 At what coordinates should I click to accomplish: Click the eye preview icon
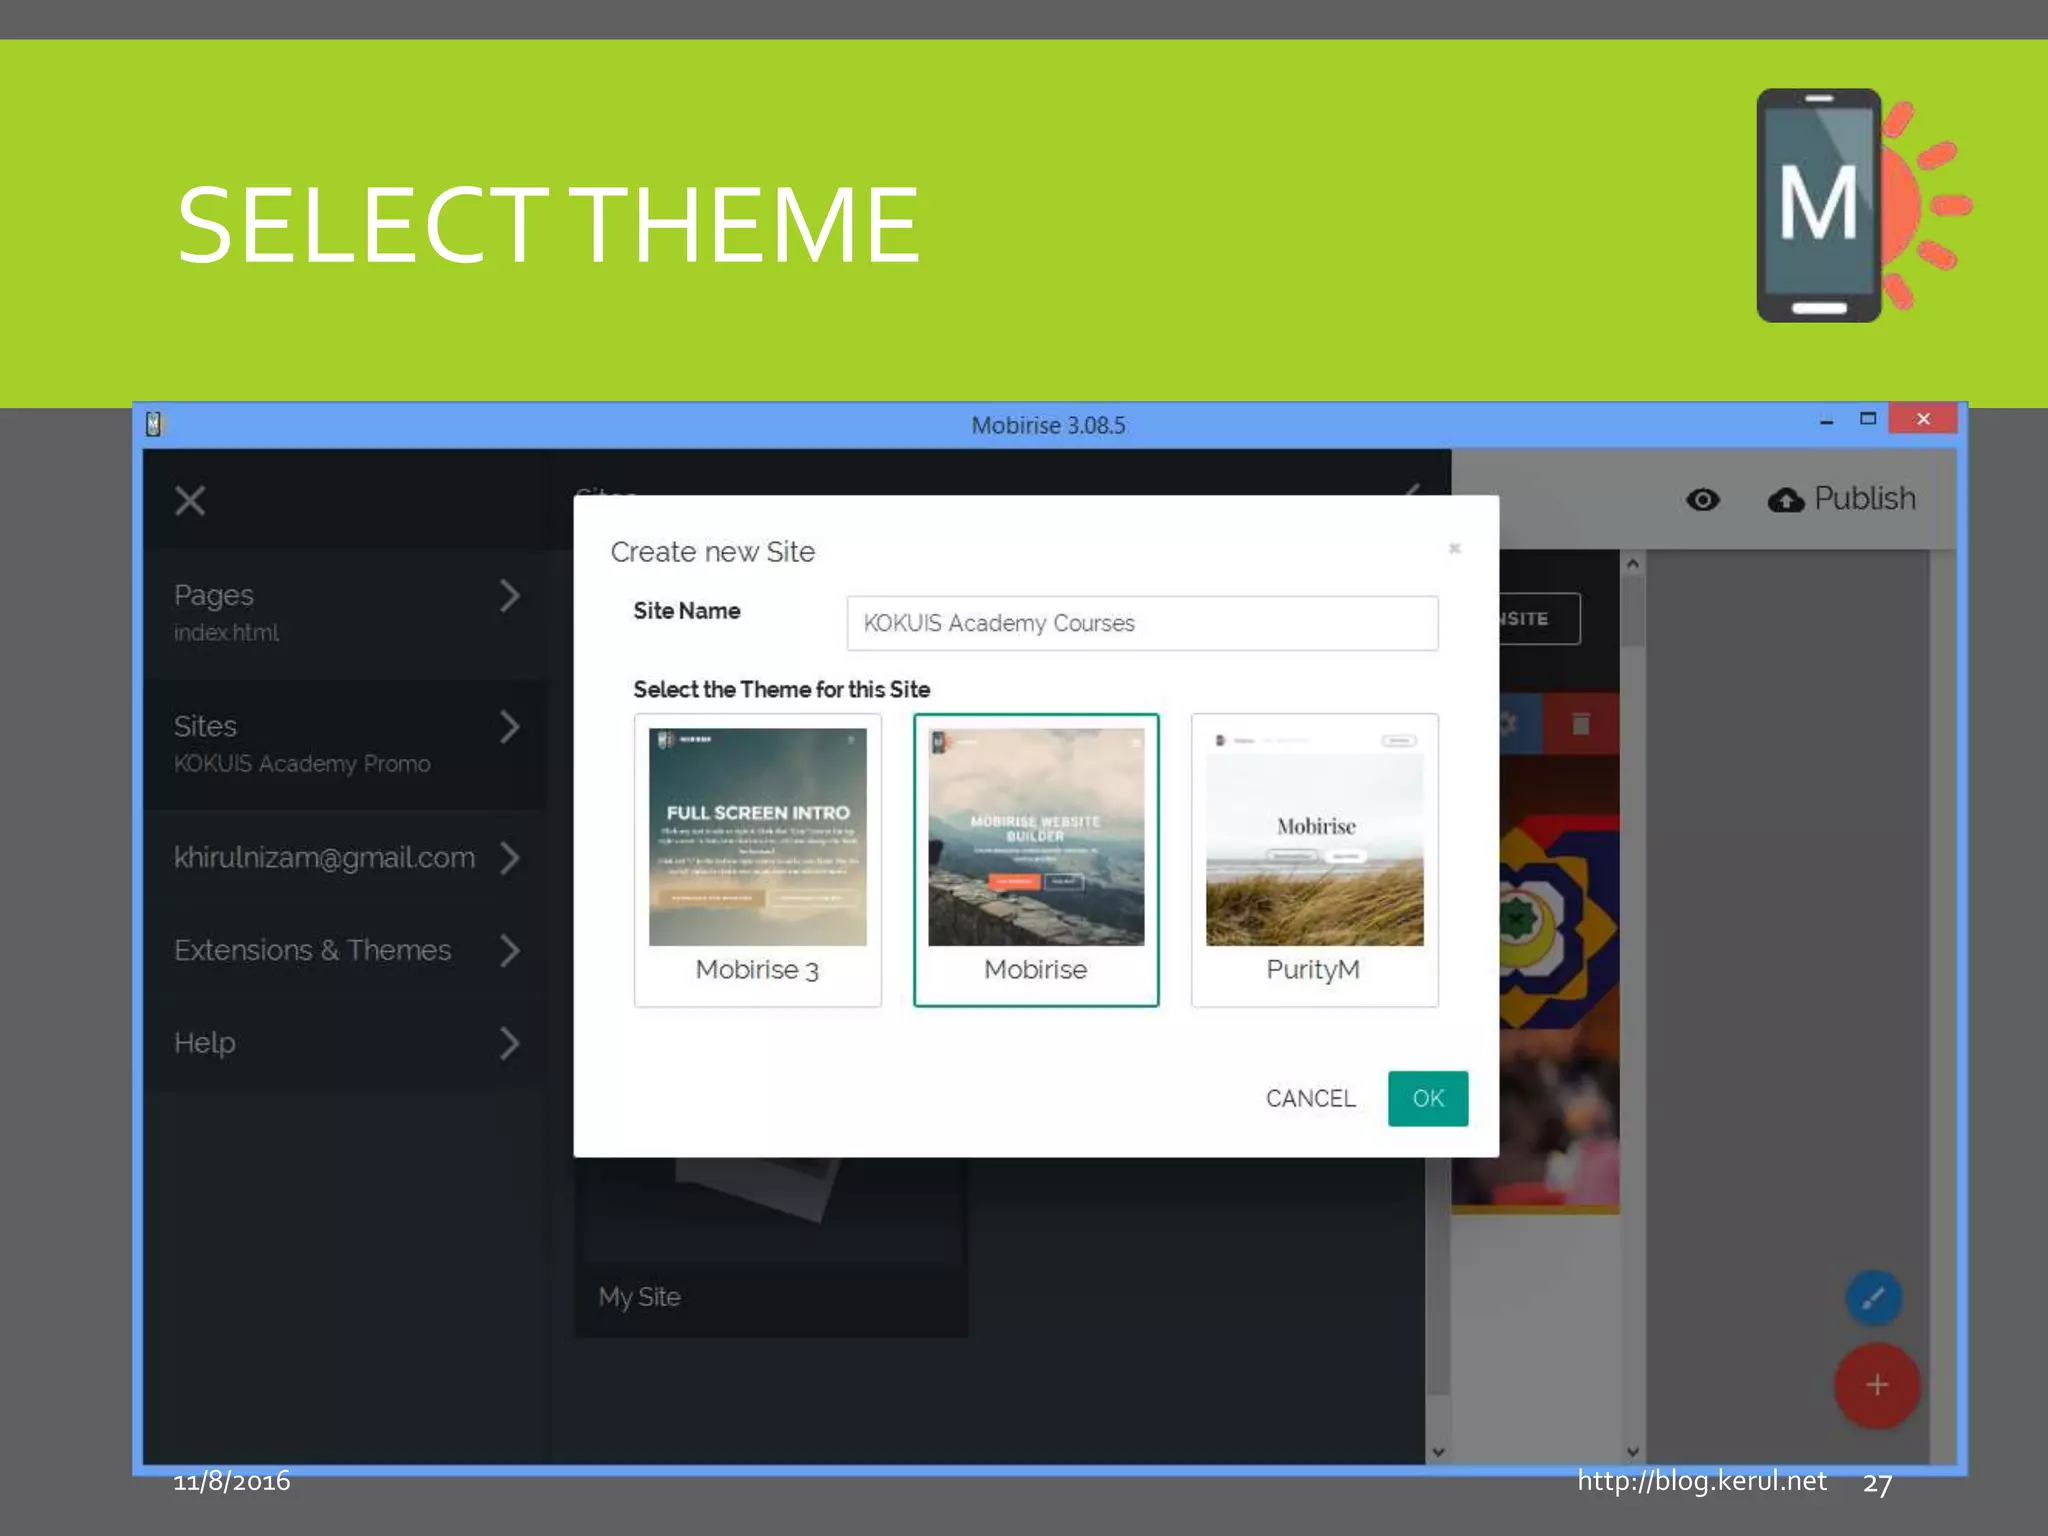[x=1702, y=499]
